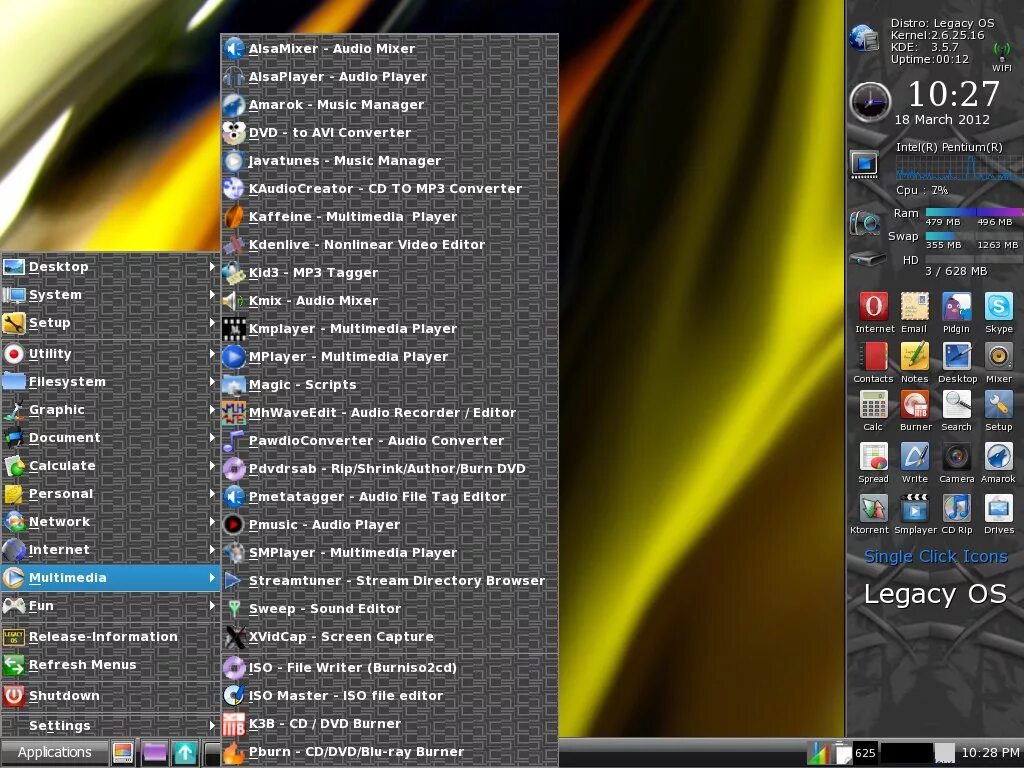Open the Setup wrench sidebar icon
This screenshot has height=768, width=1024.
click(999, 405)
